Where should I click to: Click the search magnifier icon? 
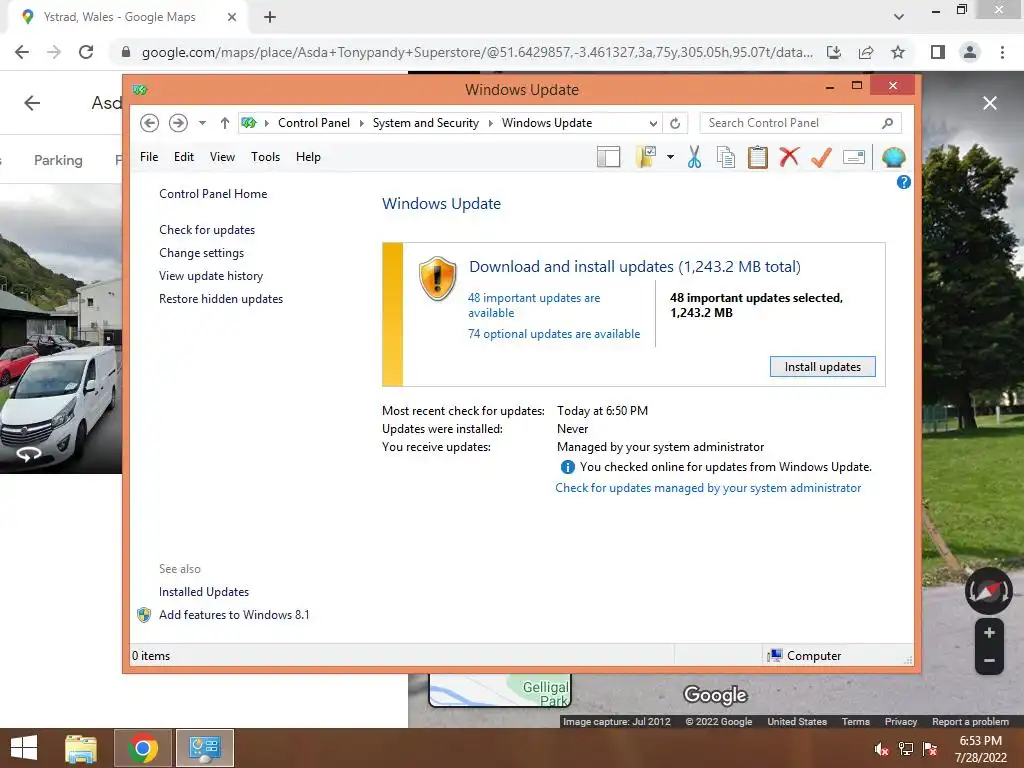888,123
